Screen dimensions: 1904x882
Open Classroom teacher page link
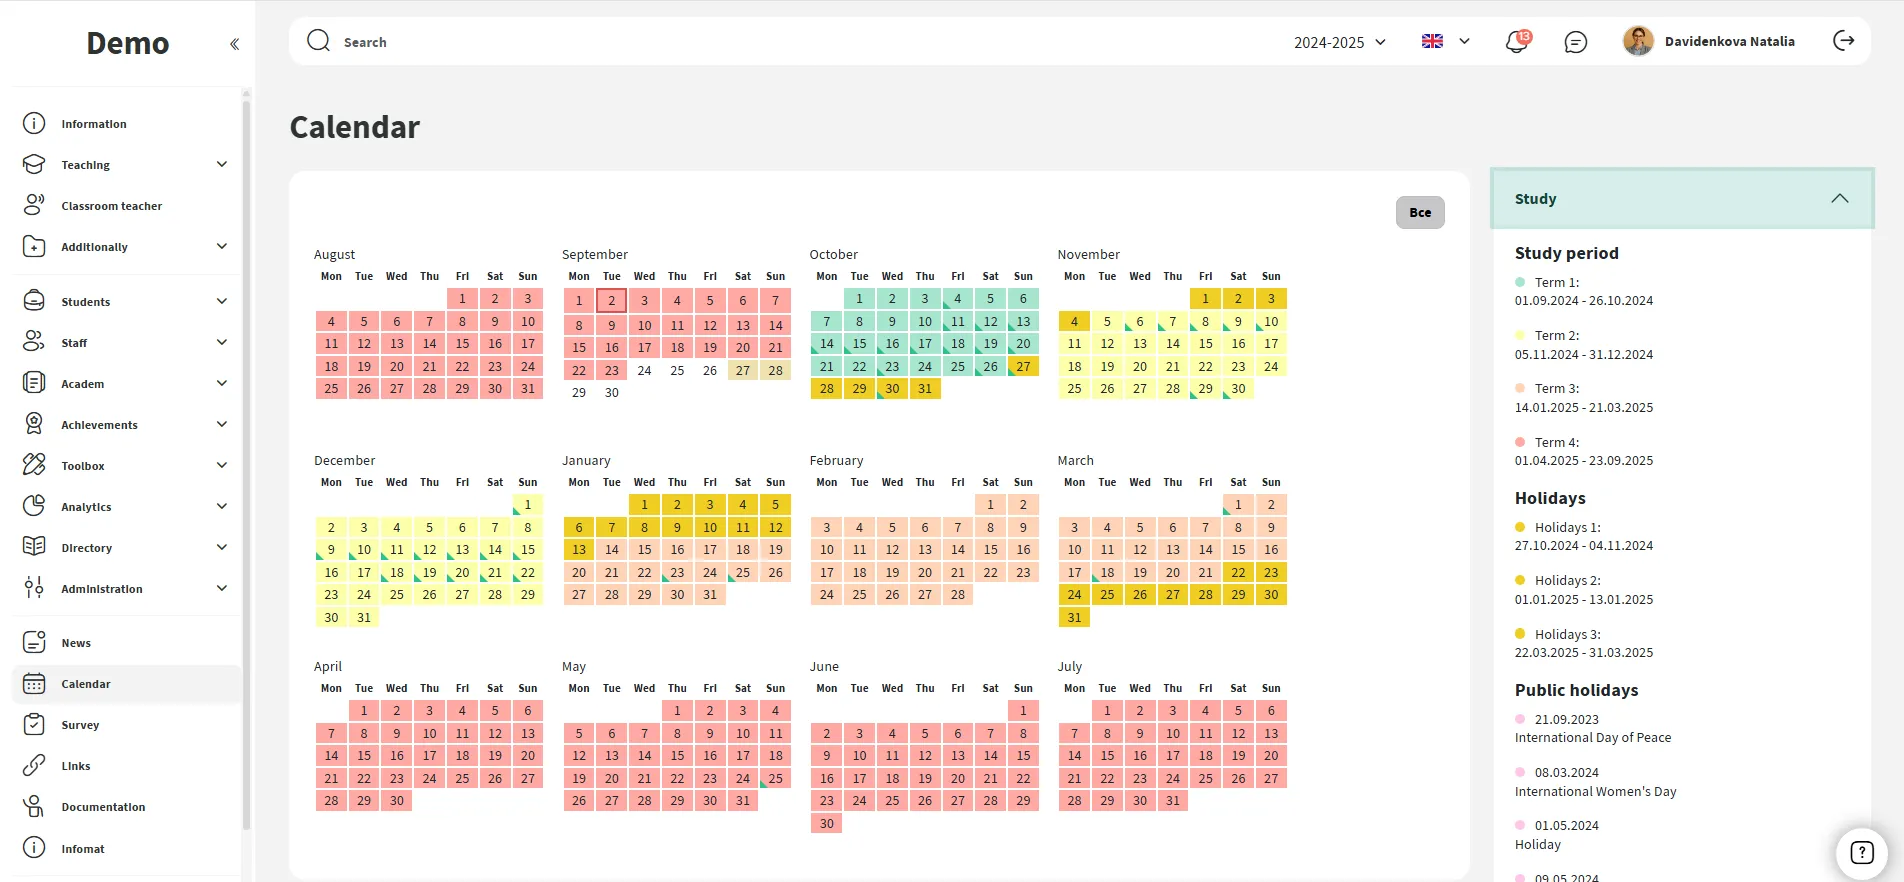point(111,206)
